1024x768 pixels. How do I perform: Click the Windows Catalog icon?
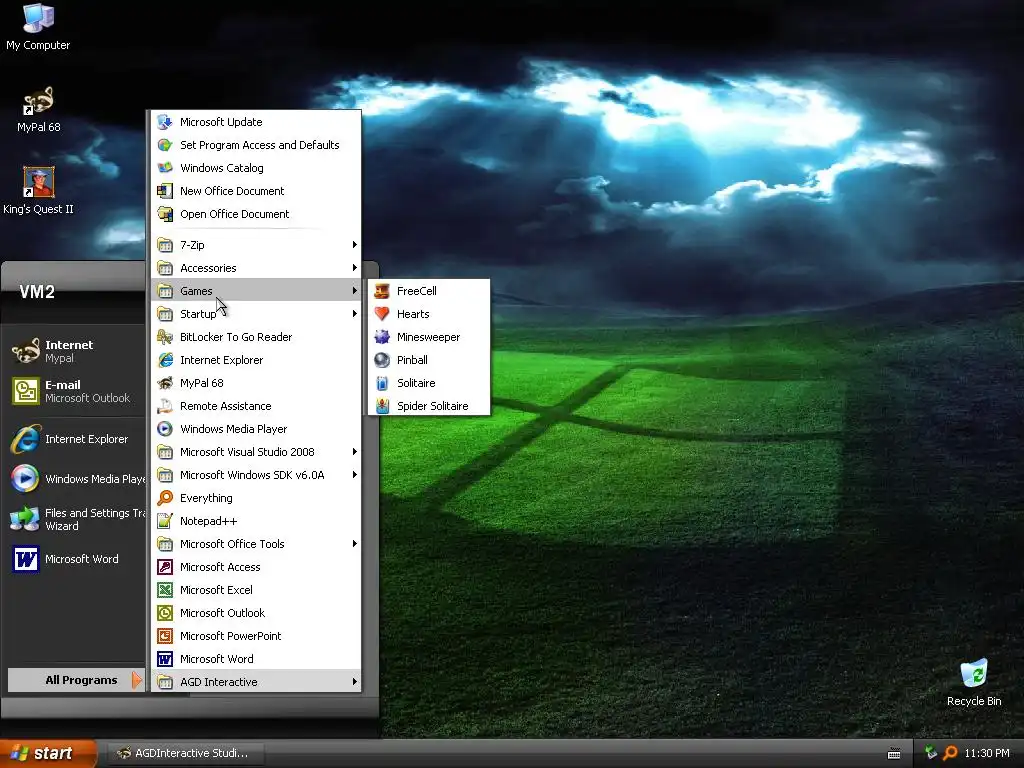[x=165, y=168]
